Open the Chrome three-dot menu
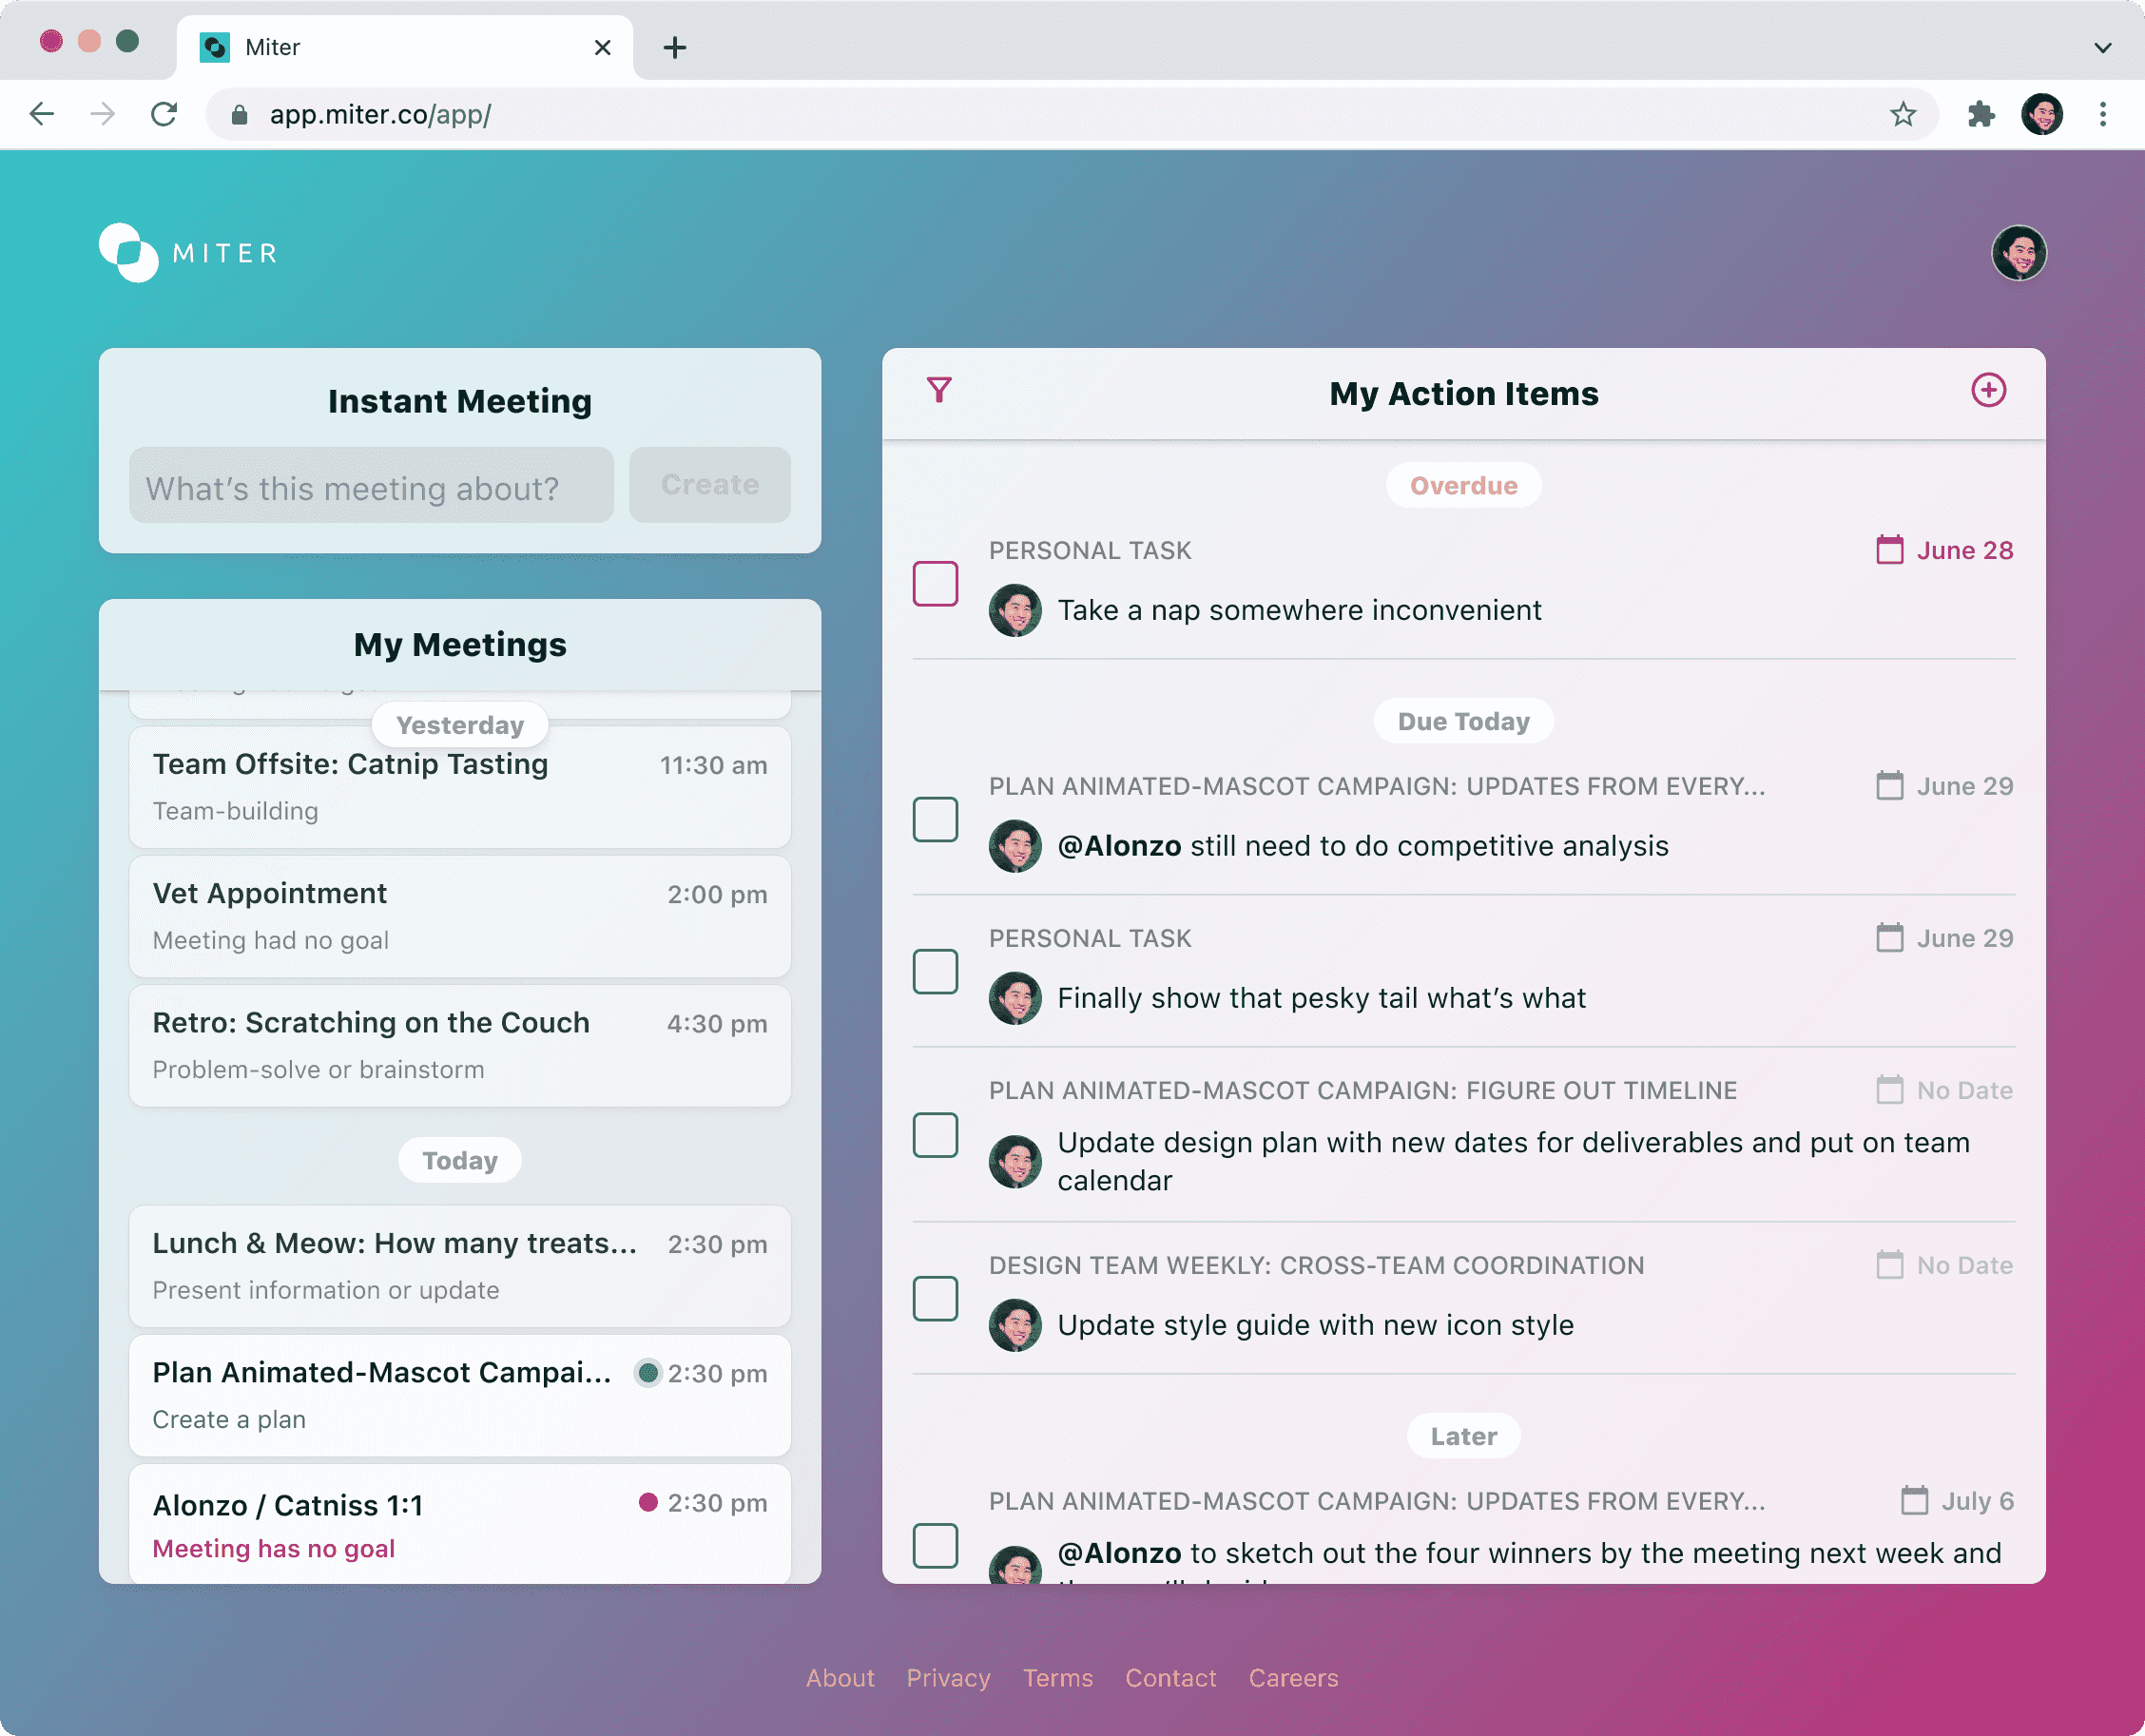The width and height of the screenshot is (2145, 1736). [2104, 114]
